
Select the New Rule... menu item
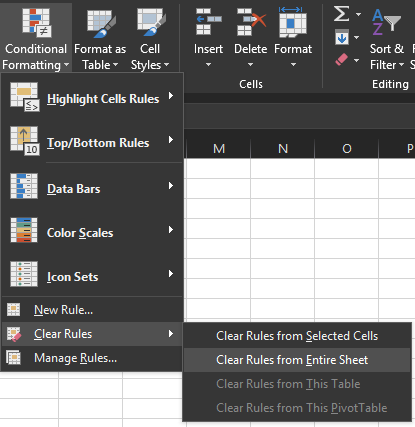[x=92, y=310]
